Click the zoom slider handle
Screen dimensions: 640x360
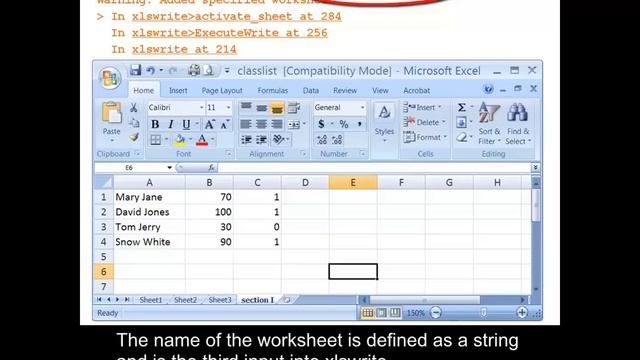tap(484, 313)
